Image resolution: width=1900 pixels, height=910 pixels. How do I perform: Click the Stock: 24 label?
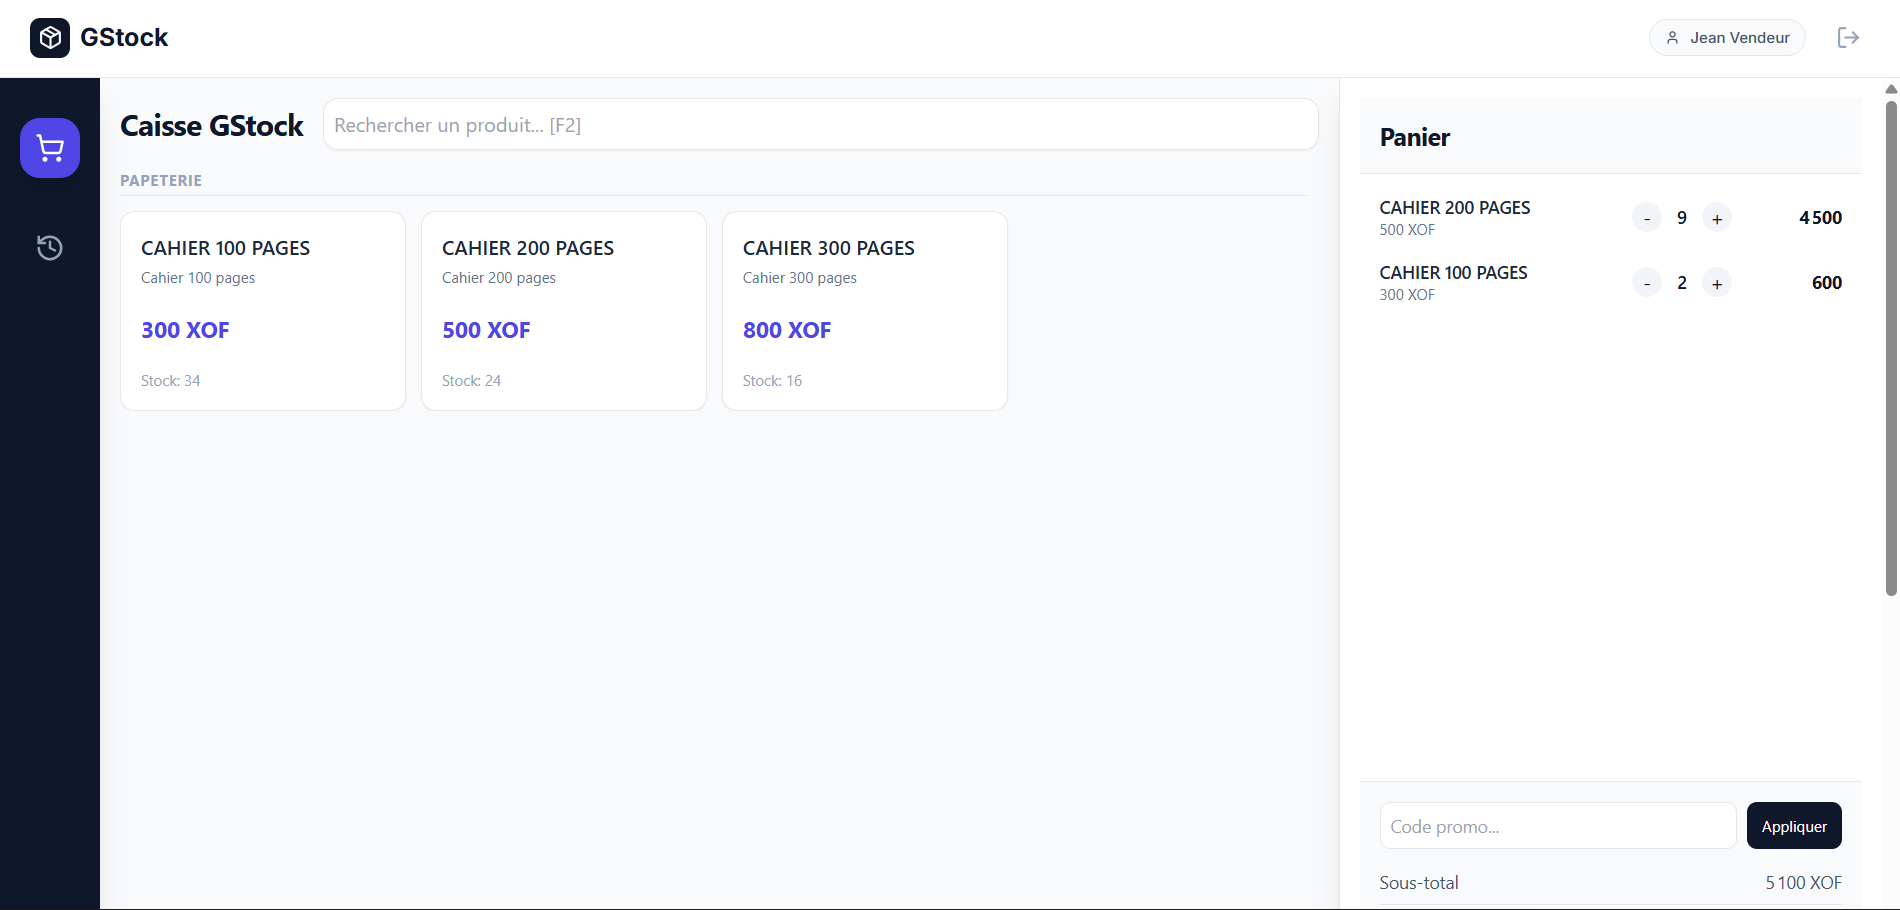472,381
